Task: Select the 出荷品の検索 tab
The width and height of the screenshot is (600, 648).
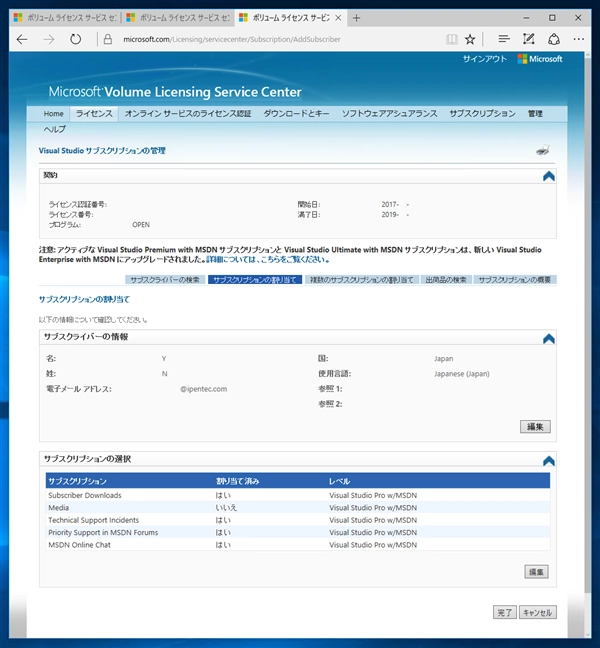Action: tap(446, 280)
